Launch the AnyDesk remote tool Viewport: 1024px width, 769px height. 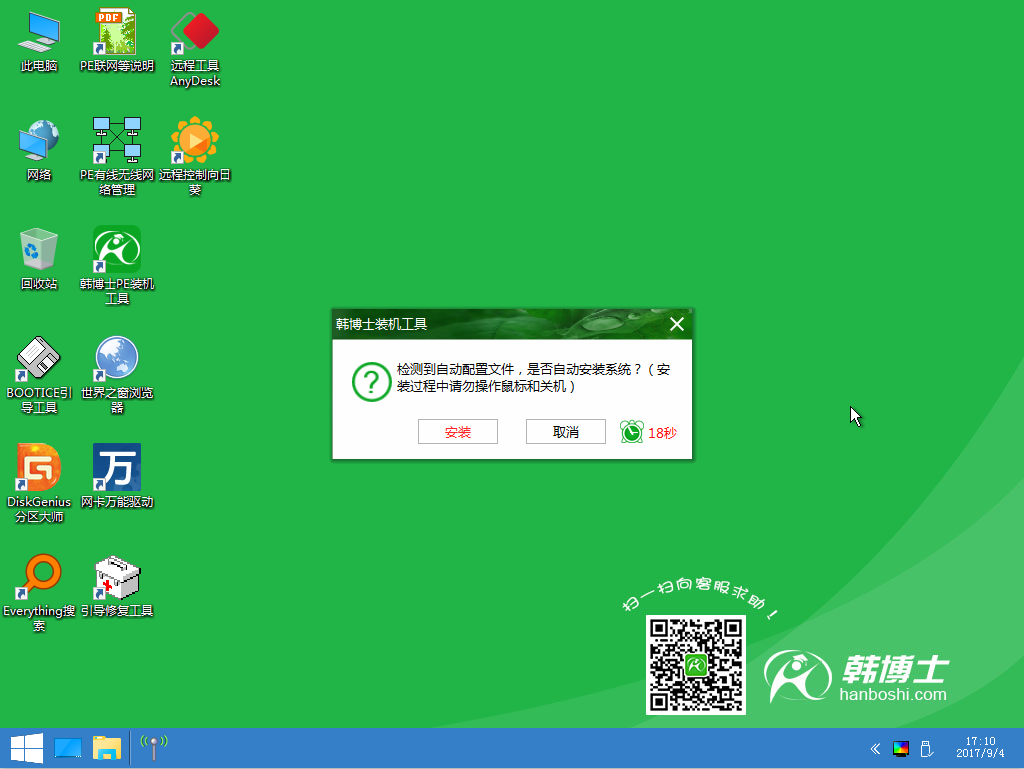(194, 33)
